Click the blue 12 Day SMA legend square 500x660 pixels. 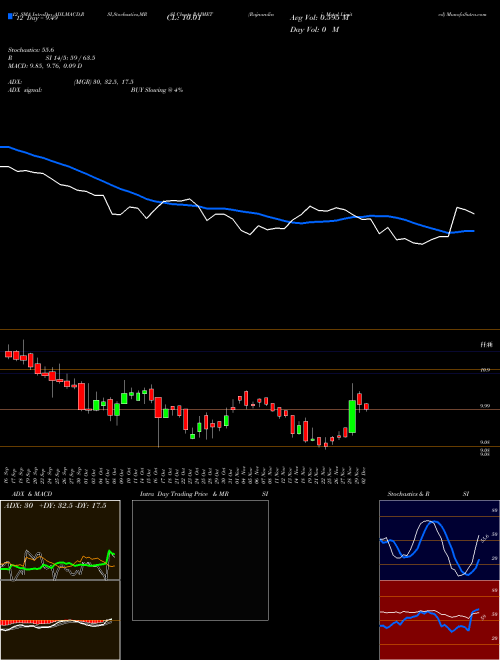click(x=10, y=17)
